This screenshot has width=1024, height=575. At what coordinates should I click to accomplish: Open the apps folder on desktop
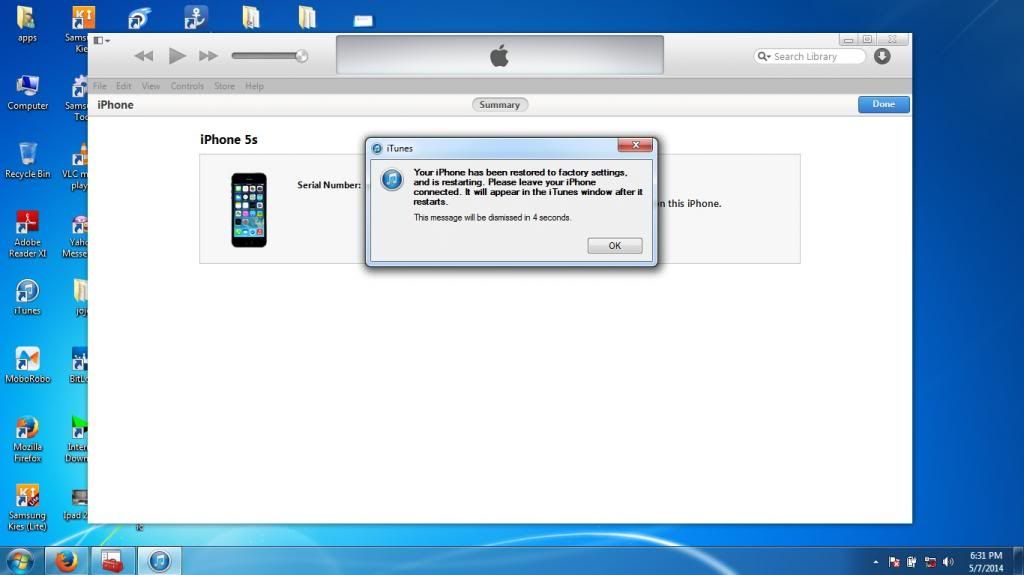click(27, 24)
